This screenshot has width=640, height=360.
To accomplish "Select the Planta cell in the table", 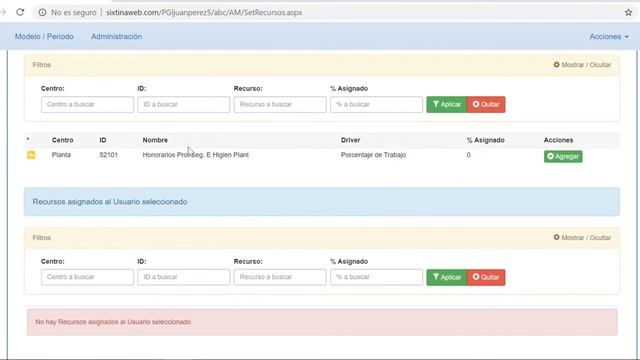I will [x=61, y=155].
